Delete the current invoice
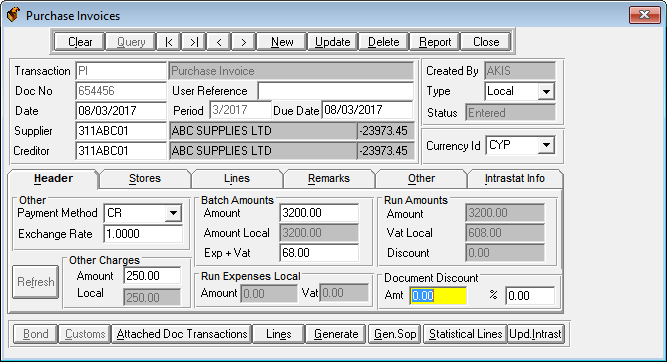 pyautogui.click(x=383, y=42)
